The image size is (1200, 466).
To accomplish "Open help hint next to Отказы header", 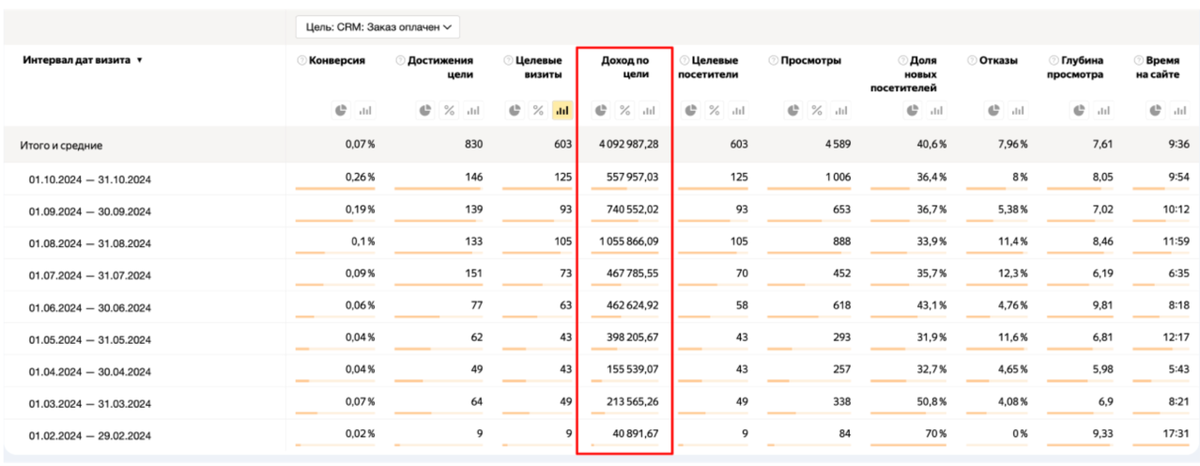I will 972,61.
